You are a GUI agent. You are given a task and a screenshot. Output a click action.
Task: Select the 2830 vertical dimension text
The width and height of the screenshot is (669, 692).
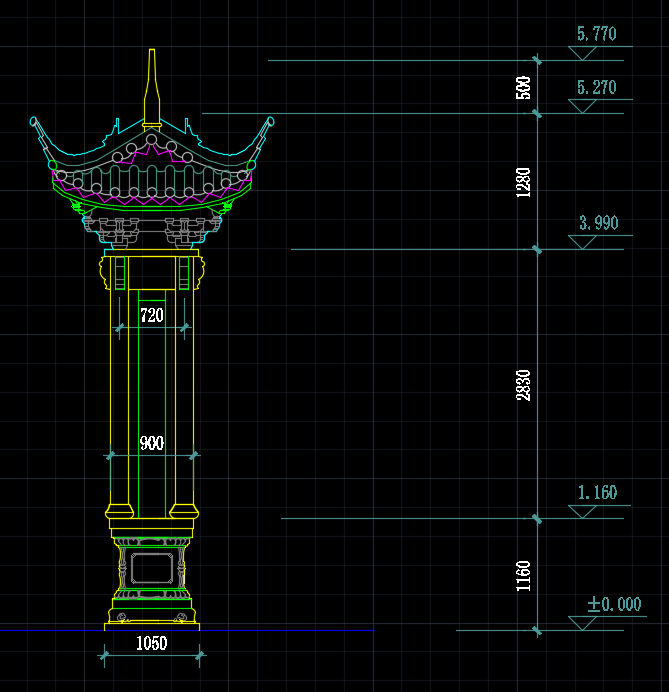(523, 385)
